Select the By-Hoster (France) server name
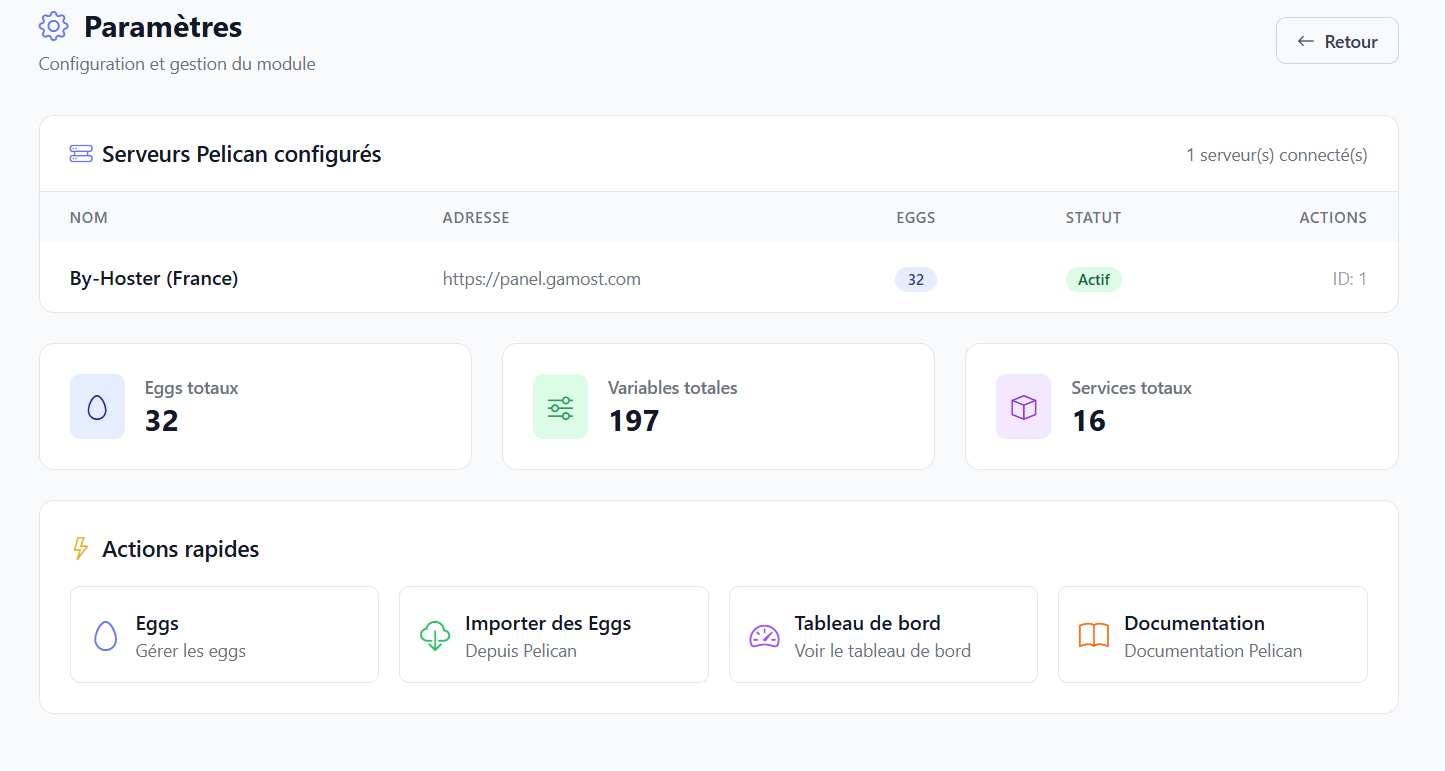The width and height of the screenshot is (1445, 771). pos(154,279)
